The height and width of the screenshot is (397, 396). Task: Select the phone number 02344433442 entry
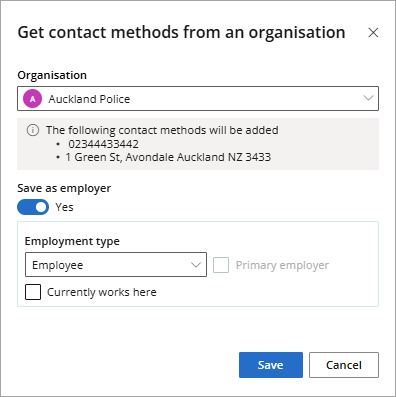pyautogui.click(x=103, y=144)
